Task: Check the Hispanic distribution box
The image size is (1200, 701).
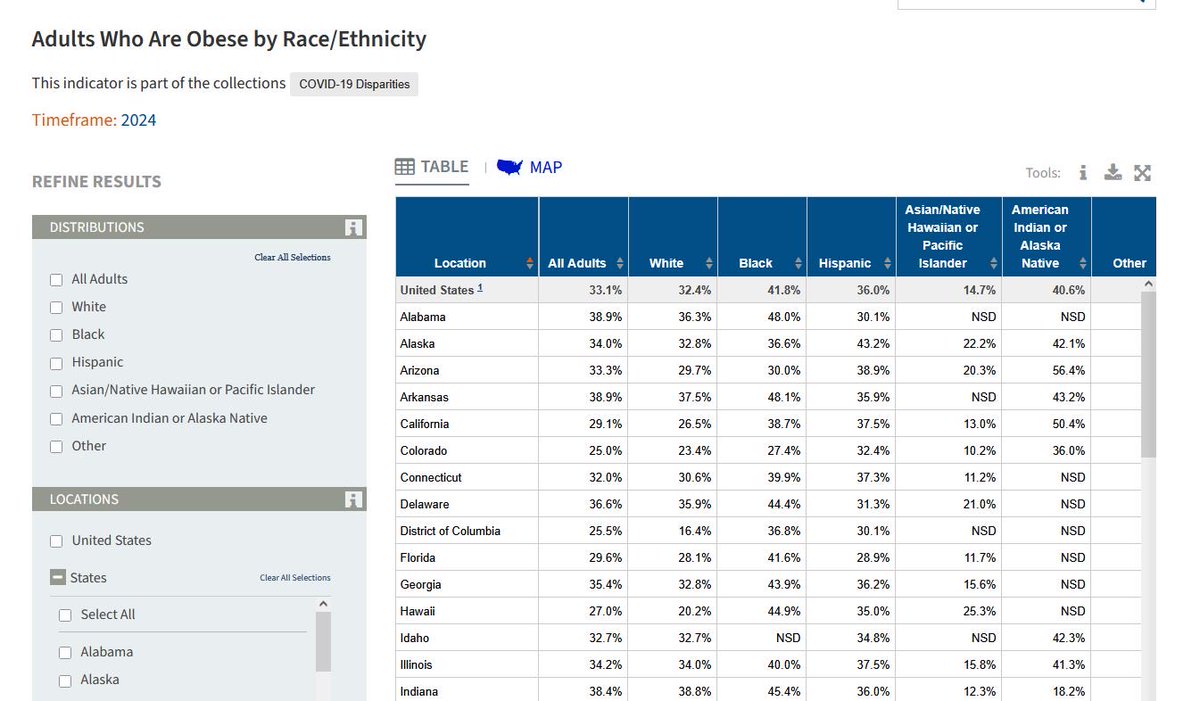Action: [x=57, y=363]
